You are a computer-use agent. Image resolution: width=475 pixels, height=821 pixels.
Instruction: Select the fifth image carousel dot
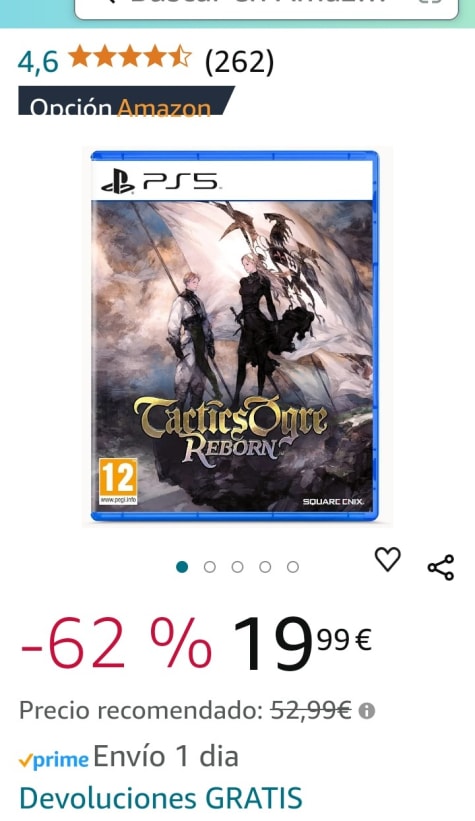pyautogui.click(x=293, y=567)
